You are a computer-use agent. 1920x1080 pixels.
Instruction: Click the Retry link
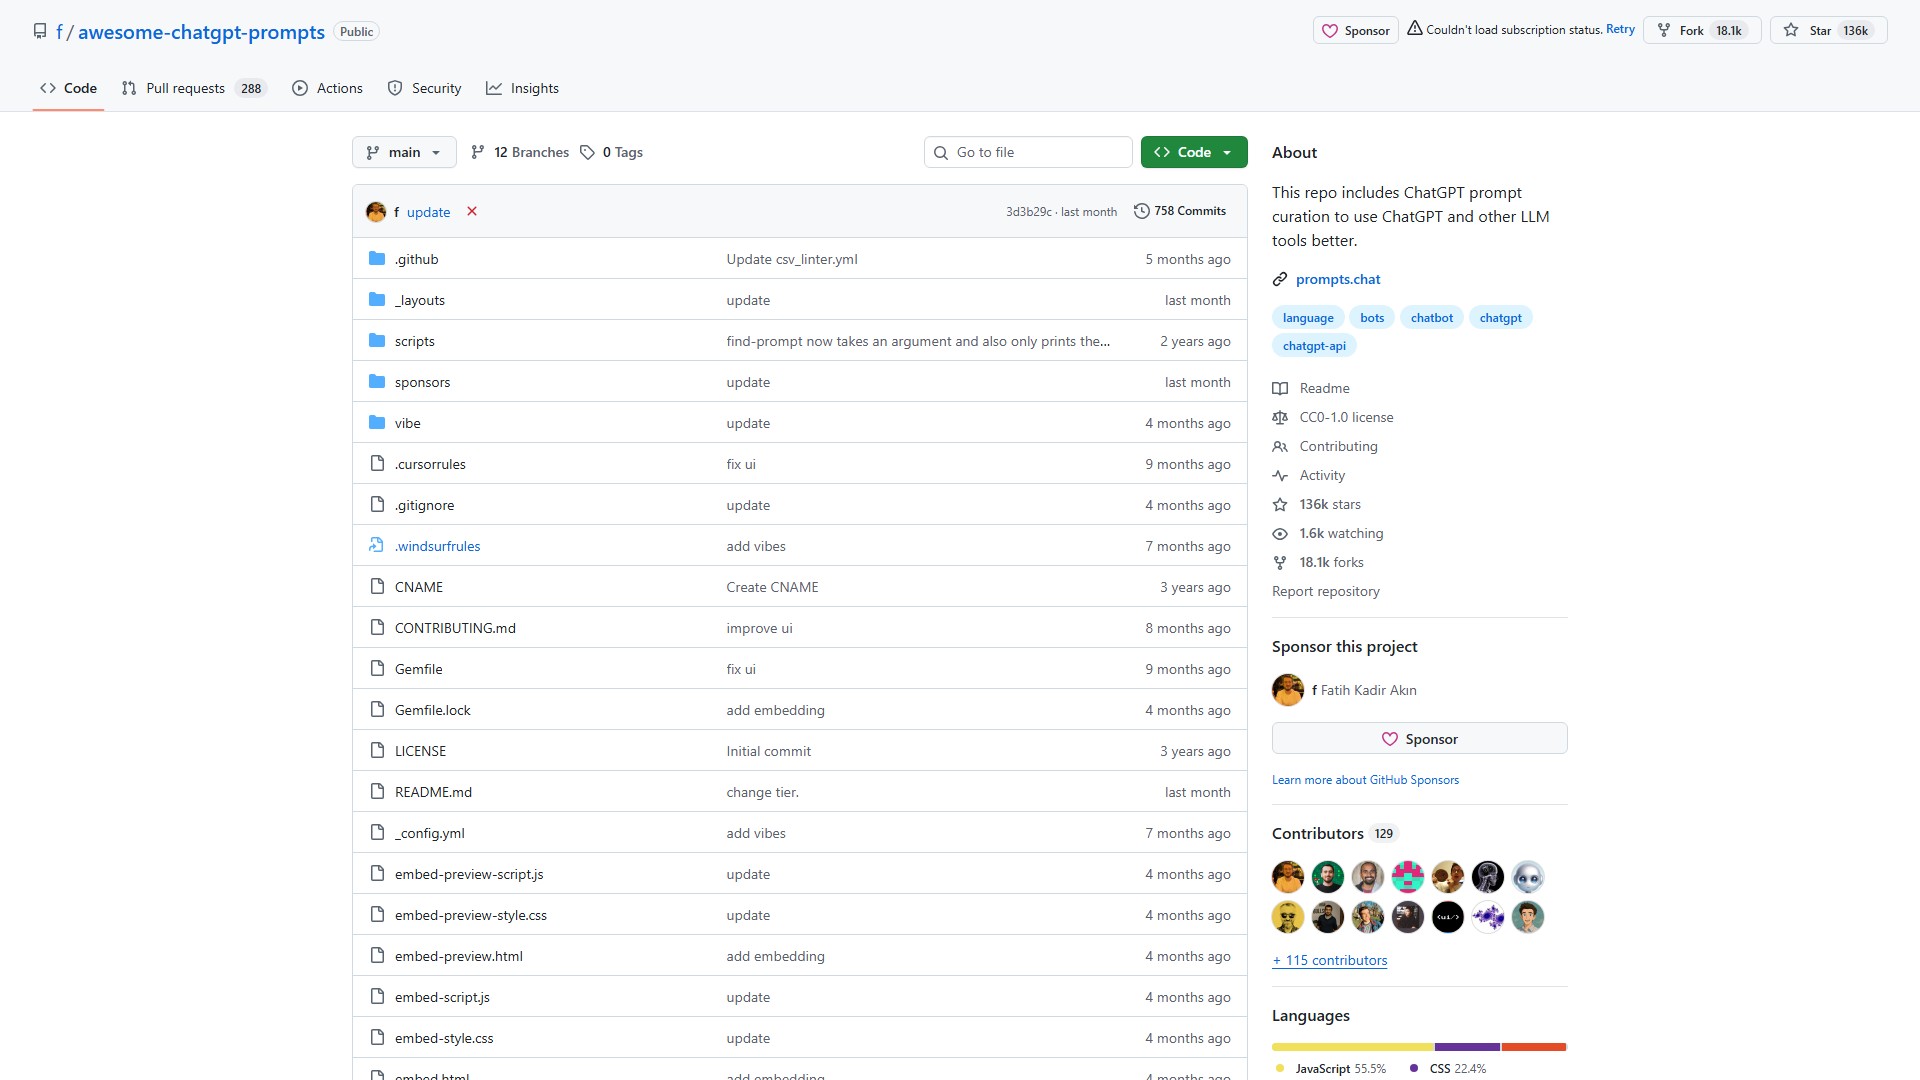(1620, 29)
